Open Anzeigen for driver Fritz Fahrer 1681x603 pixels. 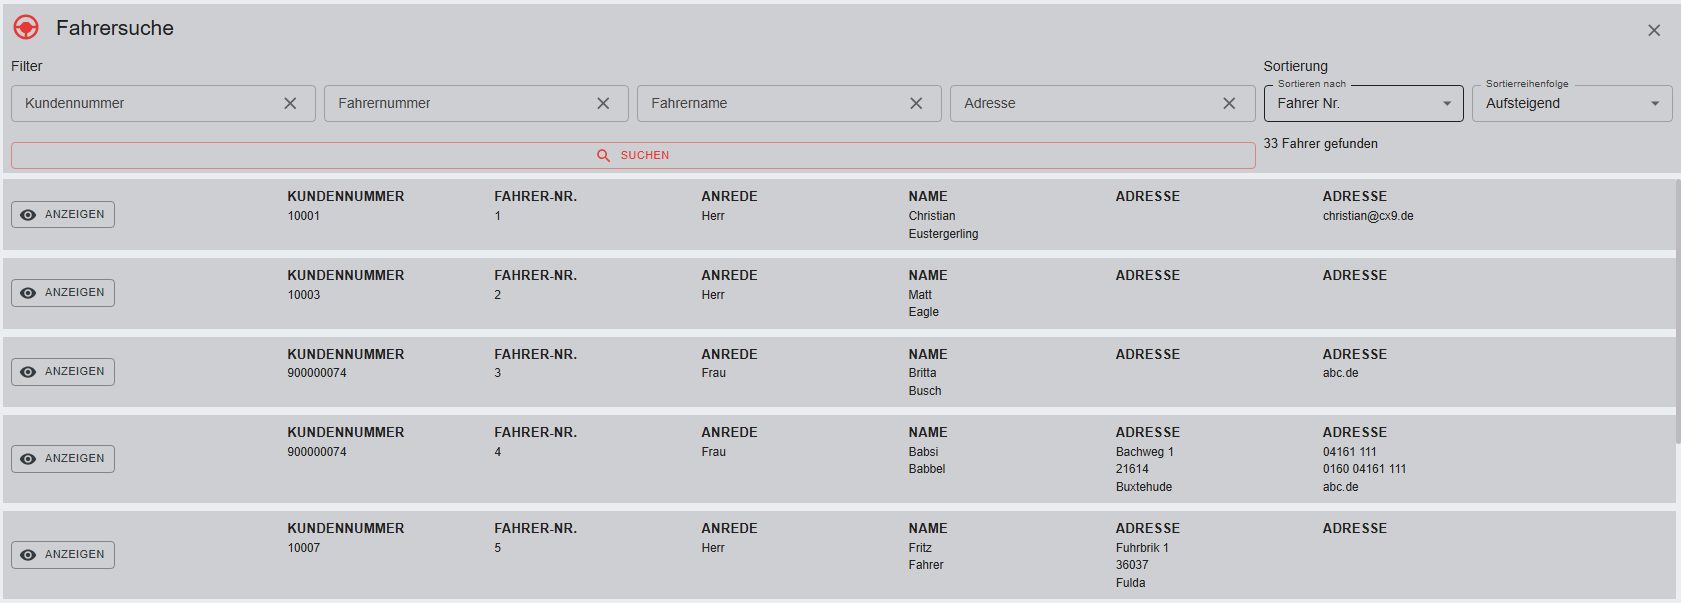click(x=63, y=555)
